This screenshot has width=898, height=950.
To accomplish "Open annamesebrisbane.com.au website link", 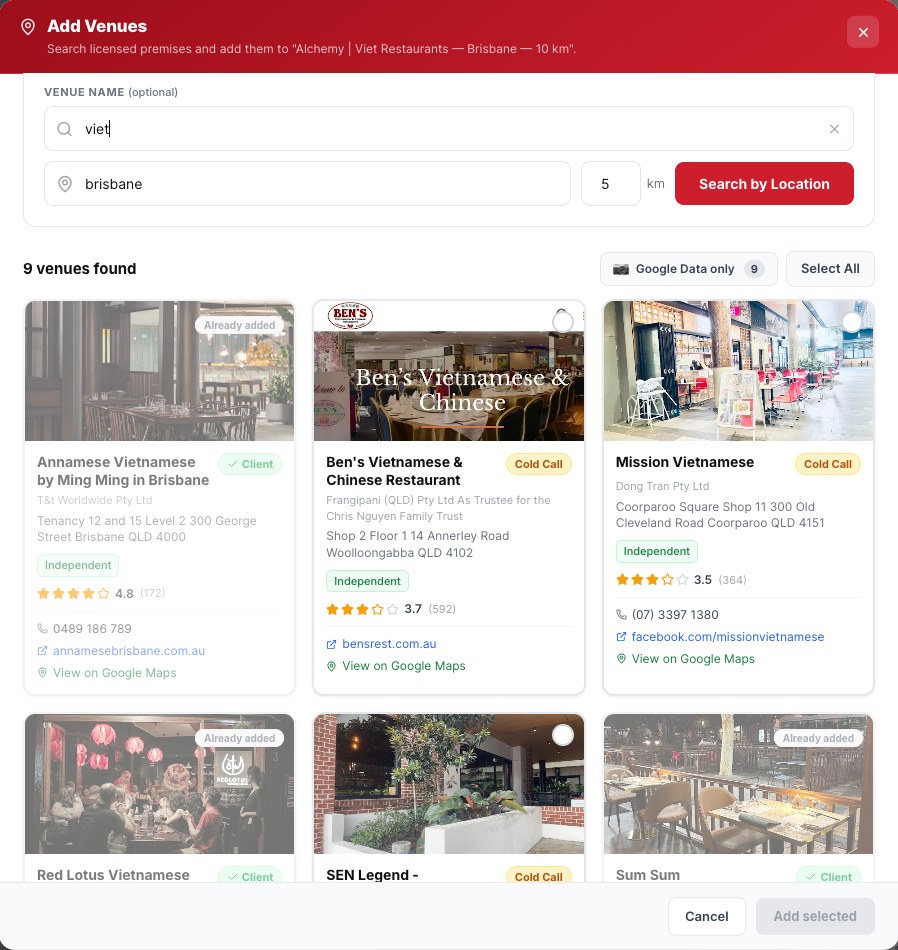I will [128, 651].
